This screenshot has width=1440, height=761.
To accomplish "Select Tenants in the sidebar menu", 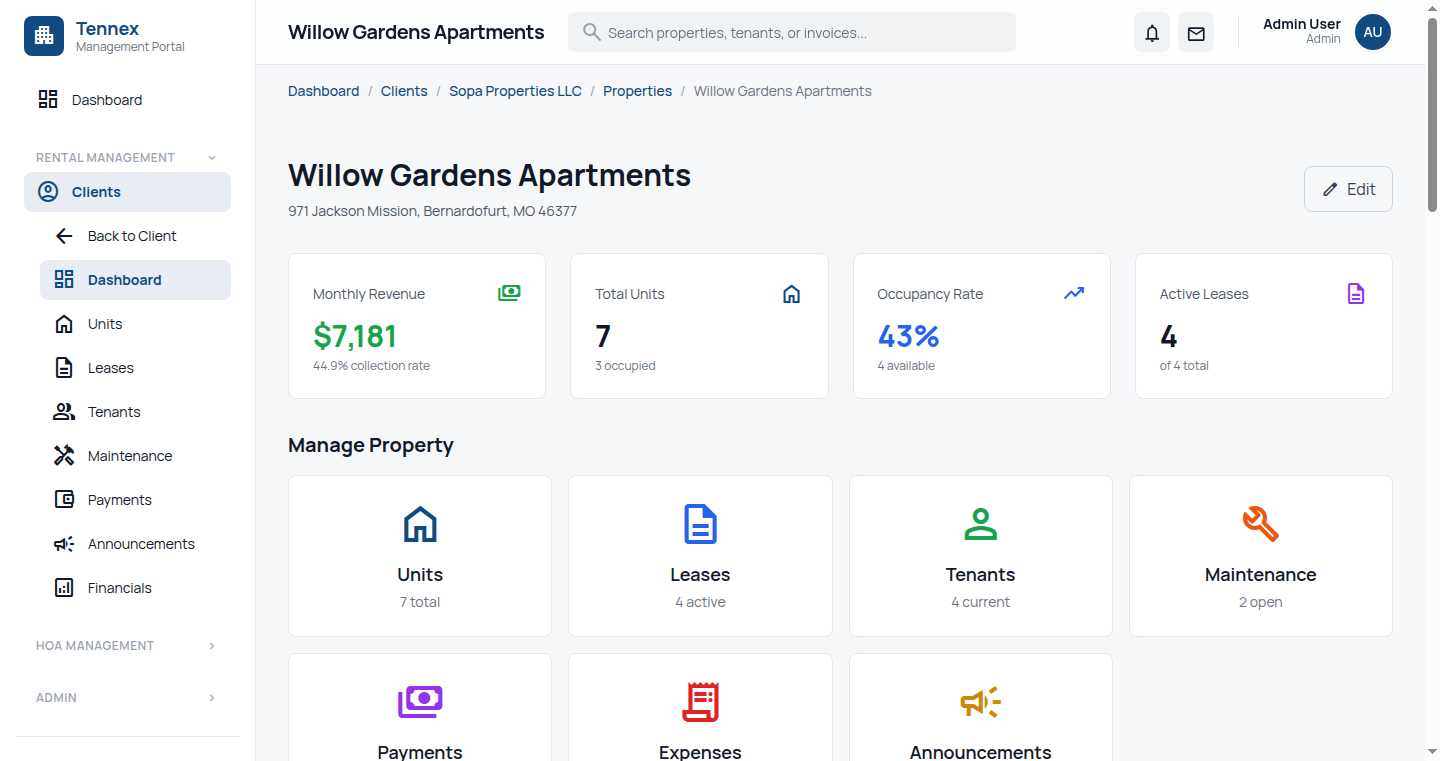I will click(x=114, y=412).
